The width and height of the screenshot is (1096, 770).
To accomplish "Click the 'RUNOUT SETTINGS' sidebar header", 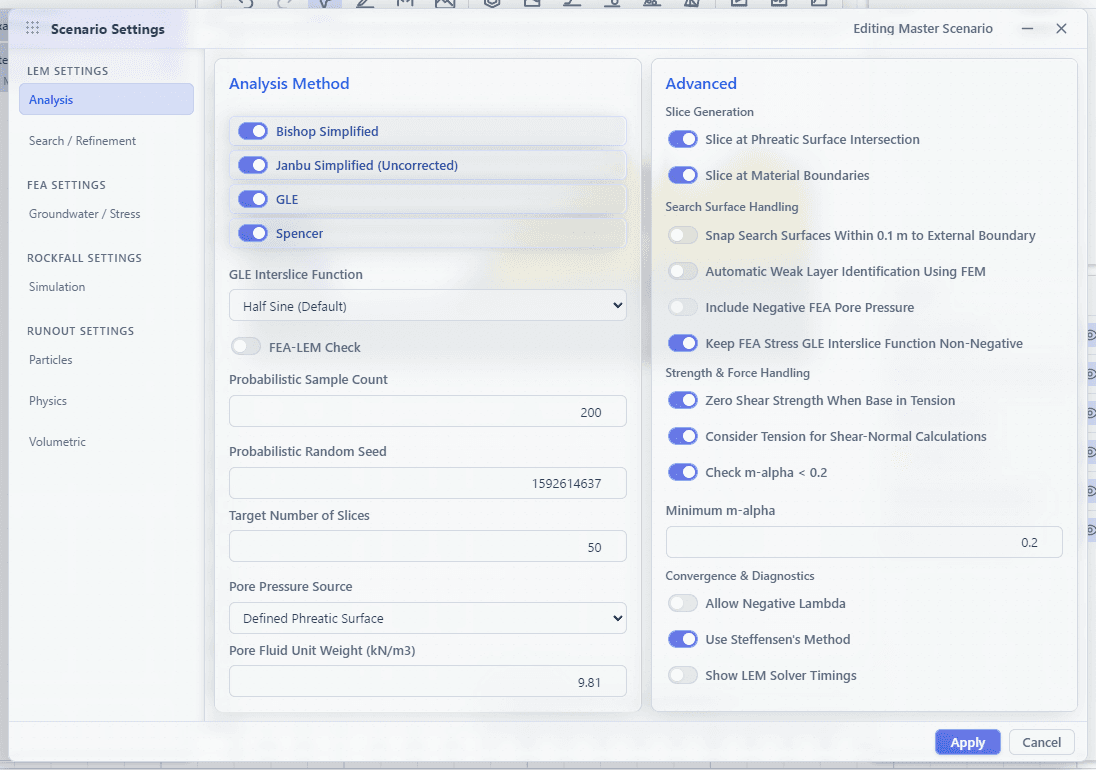I will pyautogui.click(x=80, y=331).
